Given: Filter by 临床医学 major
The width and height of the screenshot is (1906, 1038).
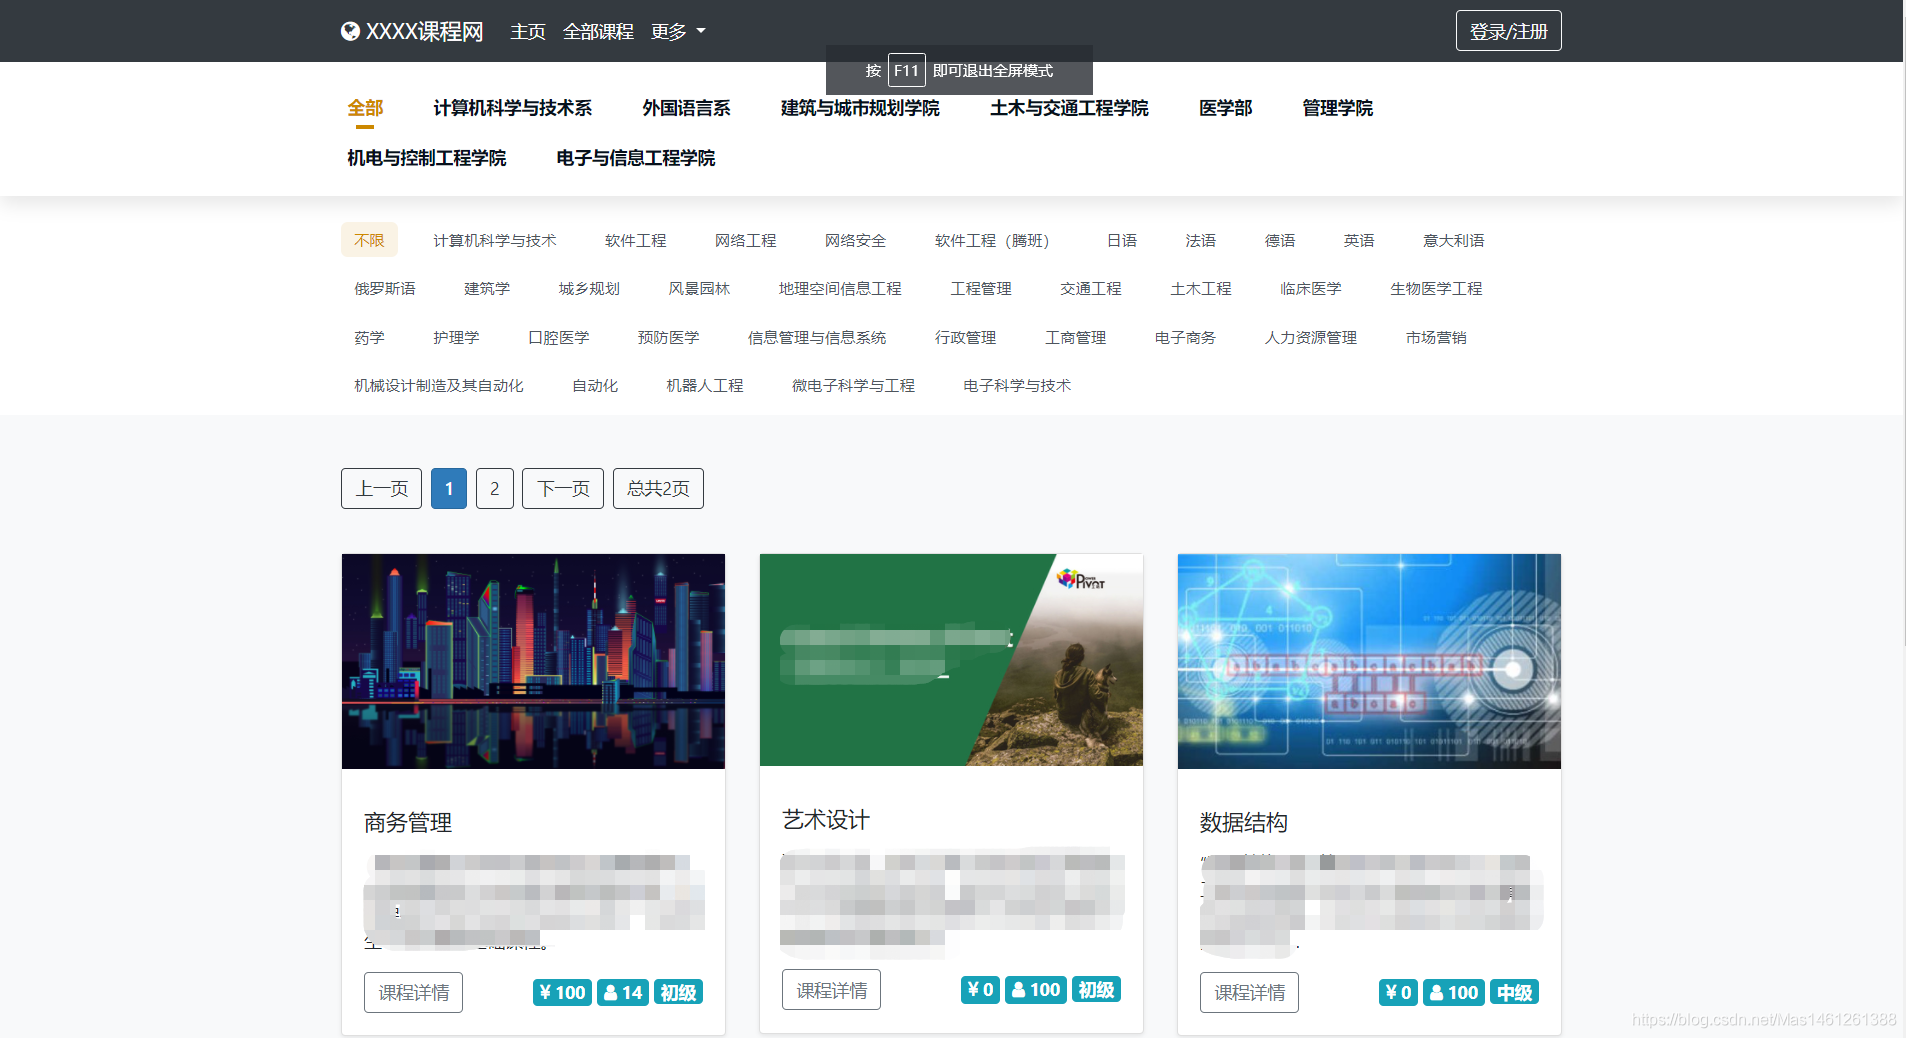Looking at the screenshot, I should (x=1311, y=288).
